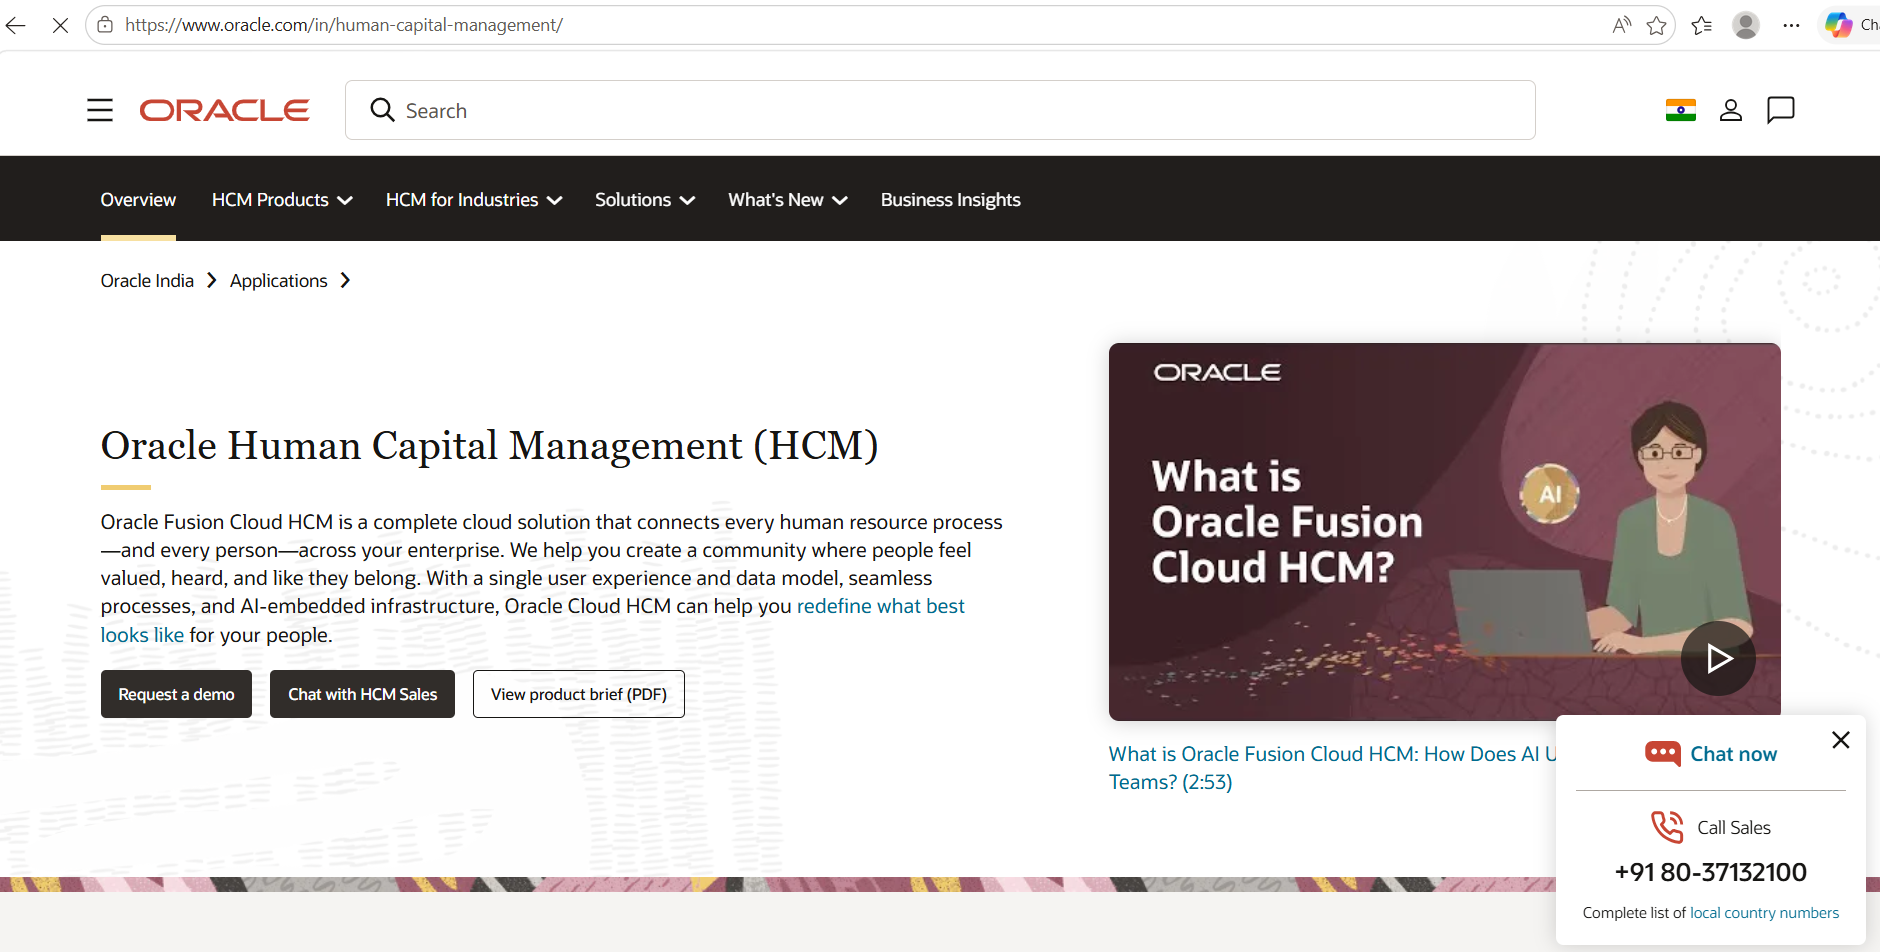Image resolution: width=1880 pixels, height=952 pixels.
Task: Click the red chat bubble icon
Action: 1663,753
